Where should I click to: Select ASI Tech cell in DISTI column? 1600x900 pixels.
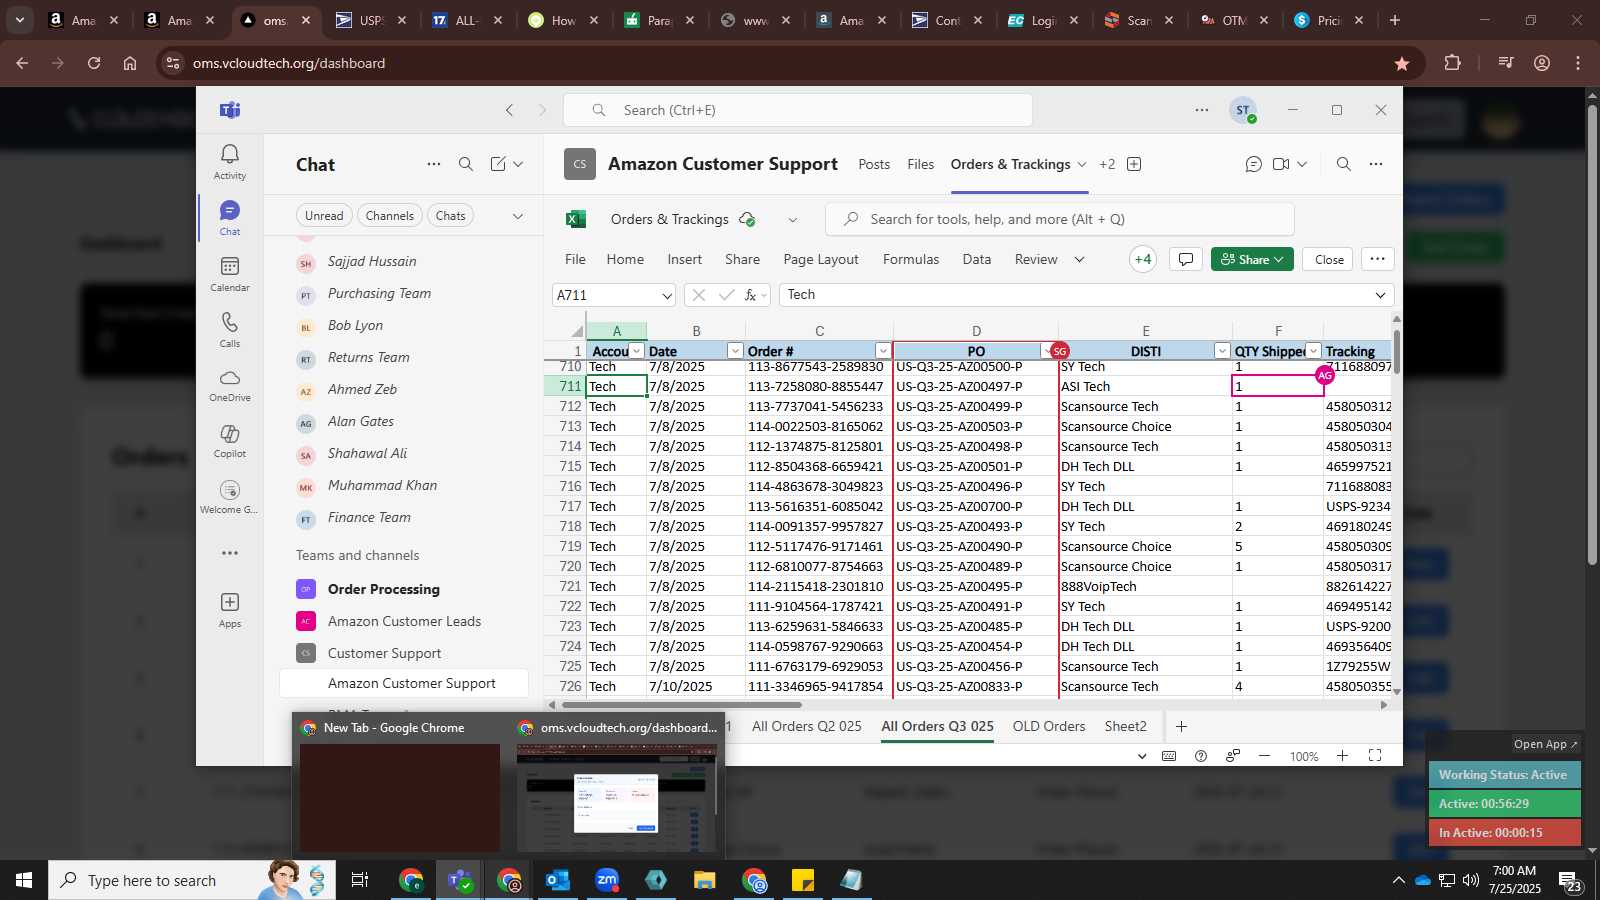[x=1145, y=386]
